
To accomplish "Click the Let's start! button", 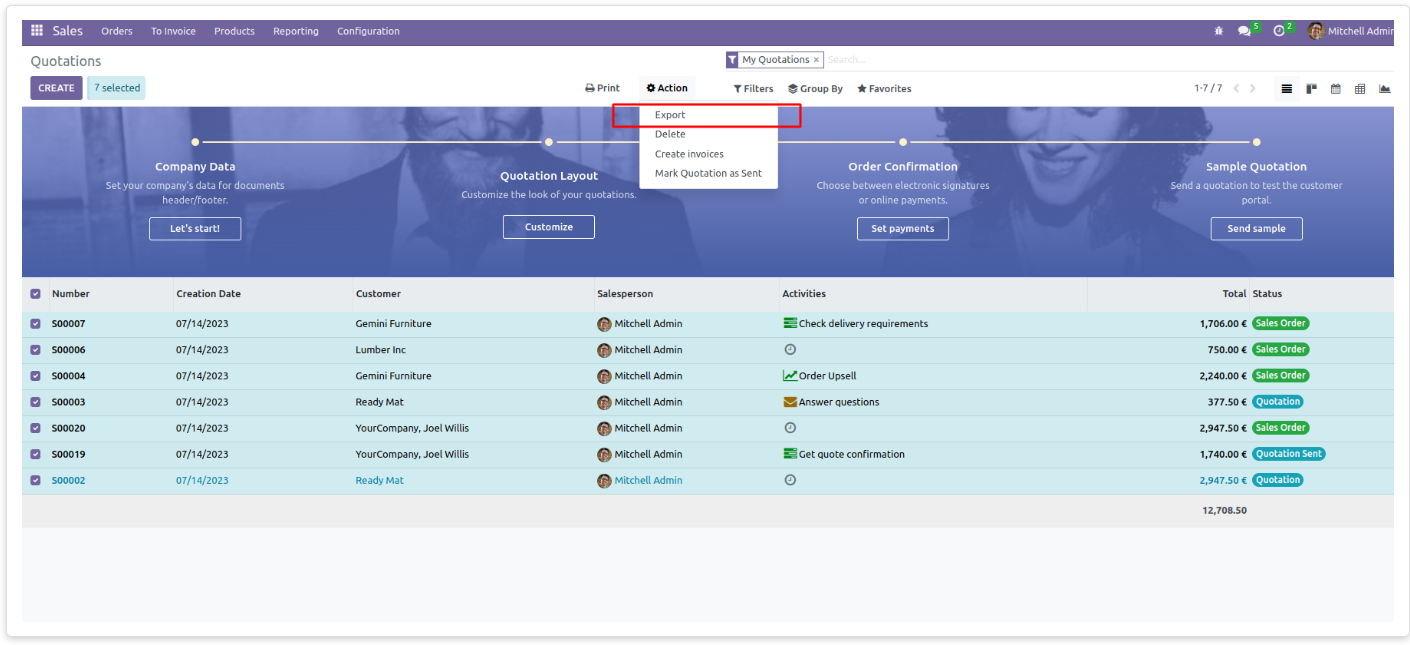I will point(195,229).
